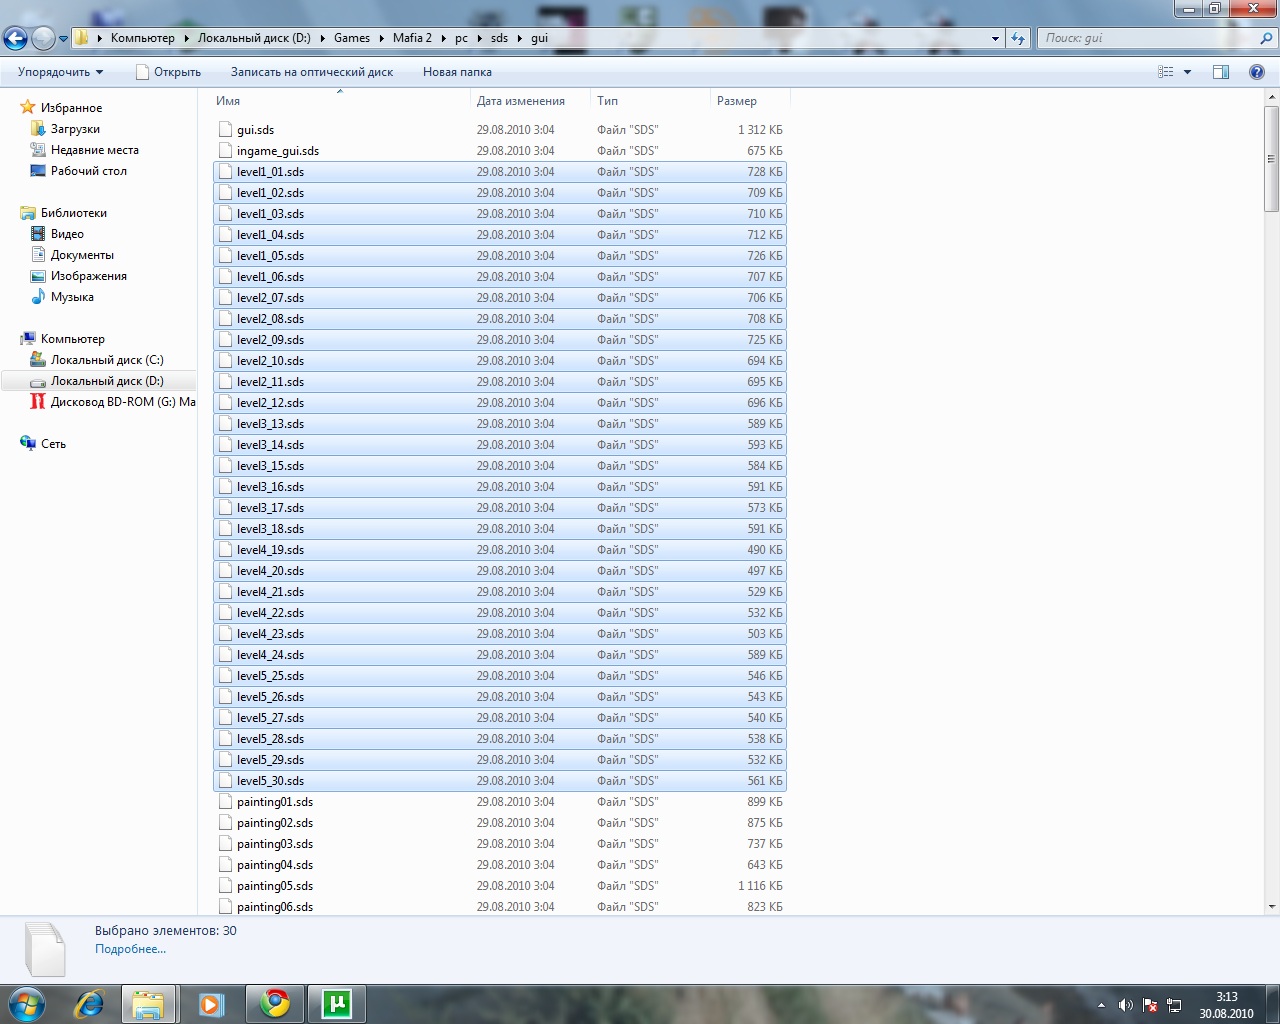Click the file icon of gui.sds
This screenshot has height=1024, width=1280.
225,130
